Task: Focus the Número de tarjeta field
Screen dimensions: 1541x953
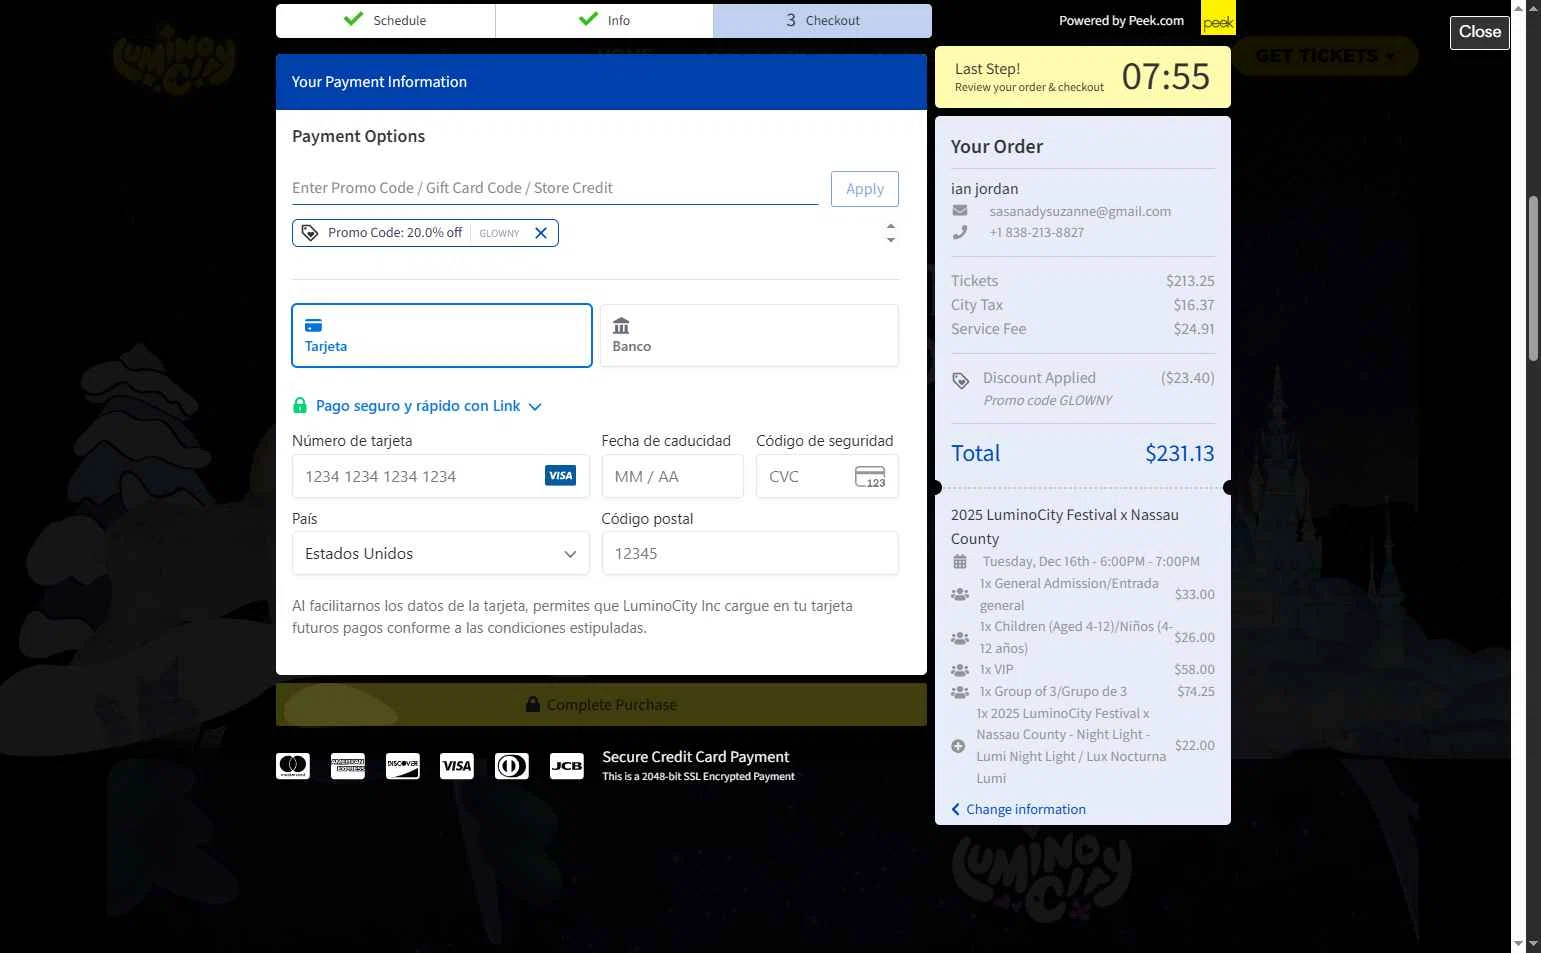Action: point(441,476)
